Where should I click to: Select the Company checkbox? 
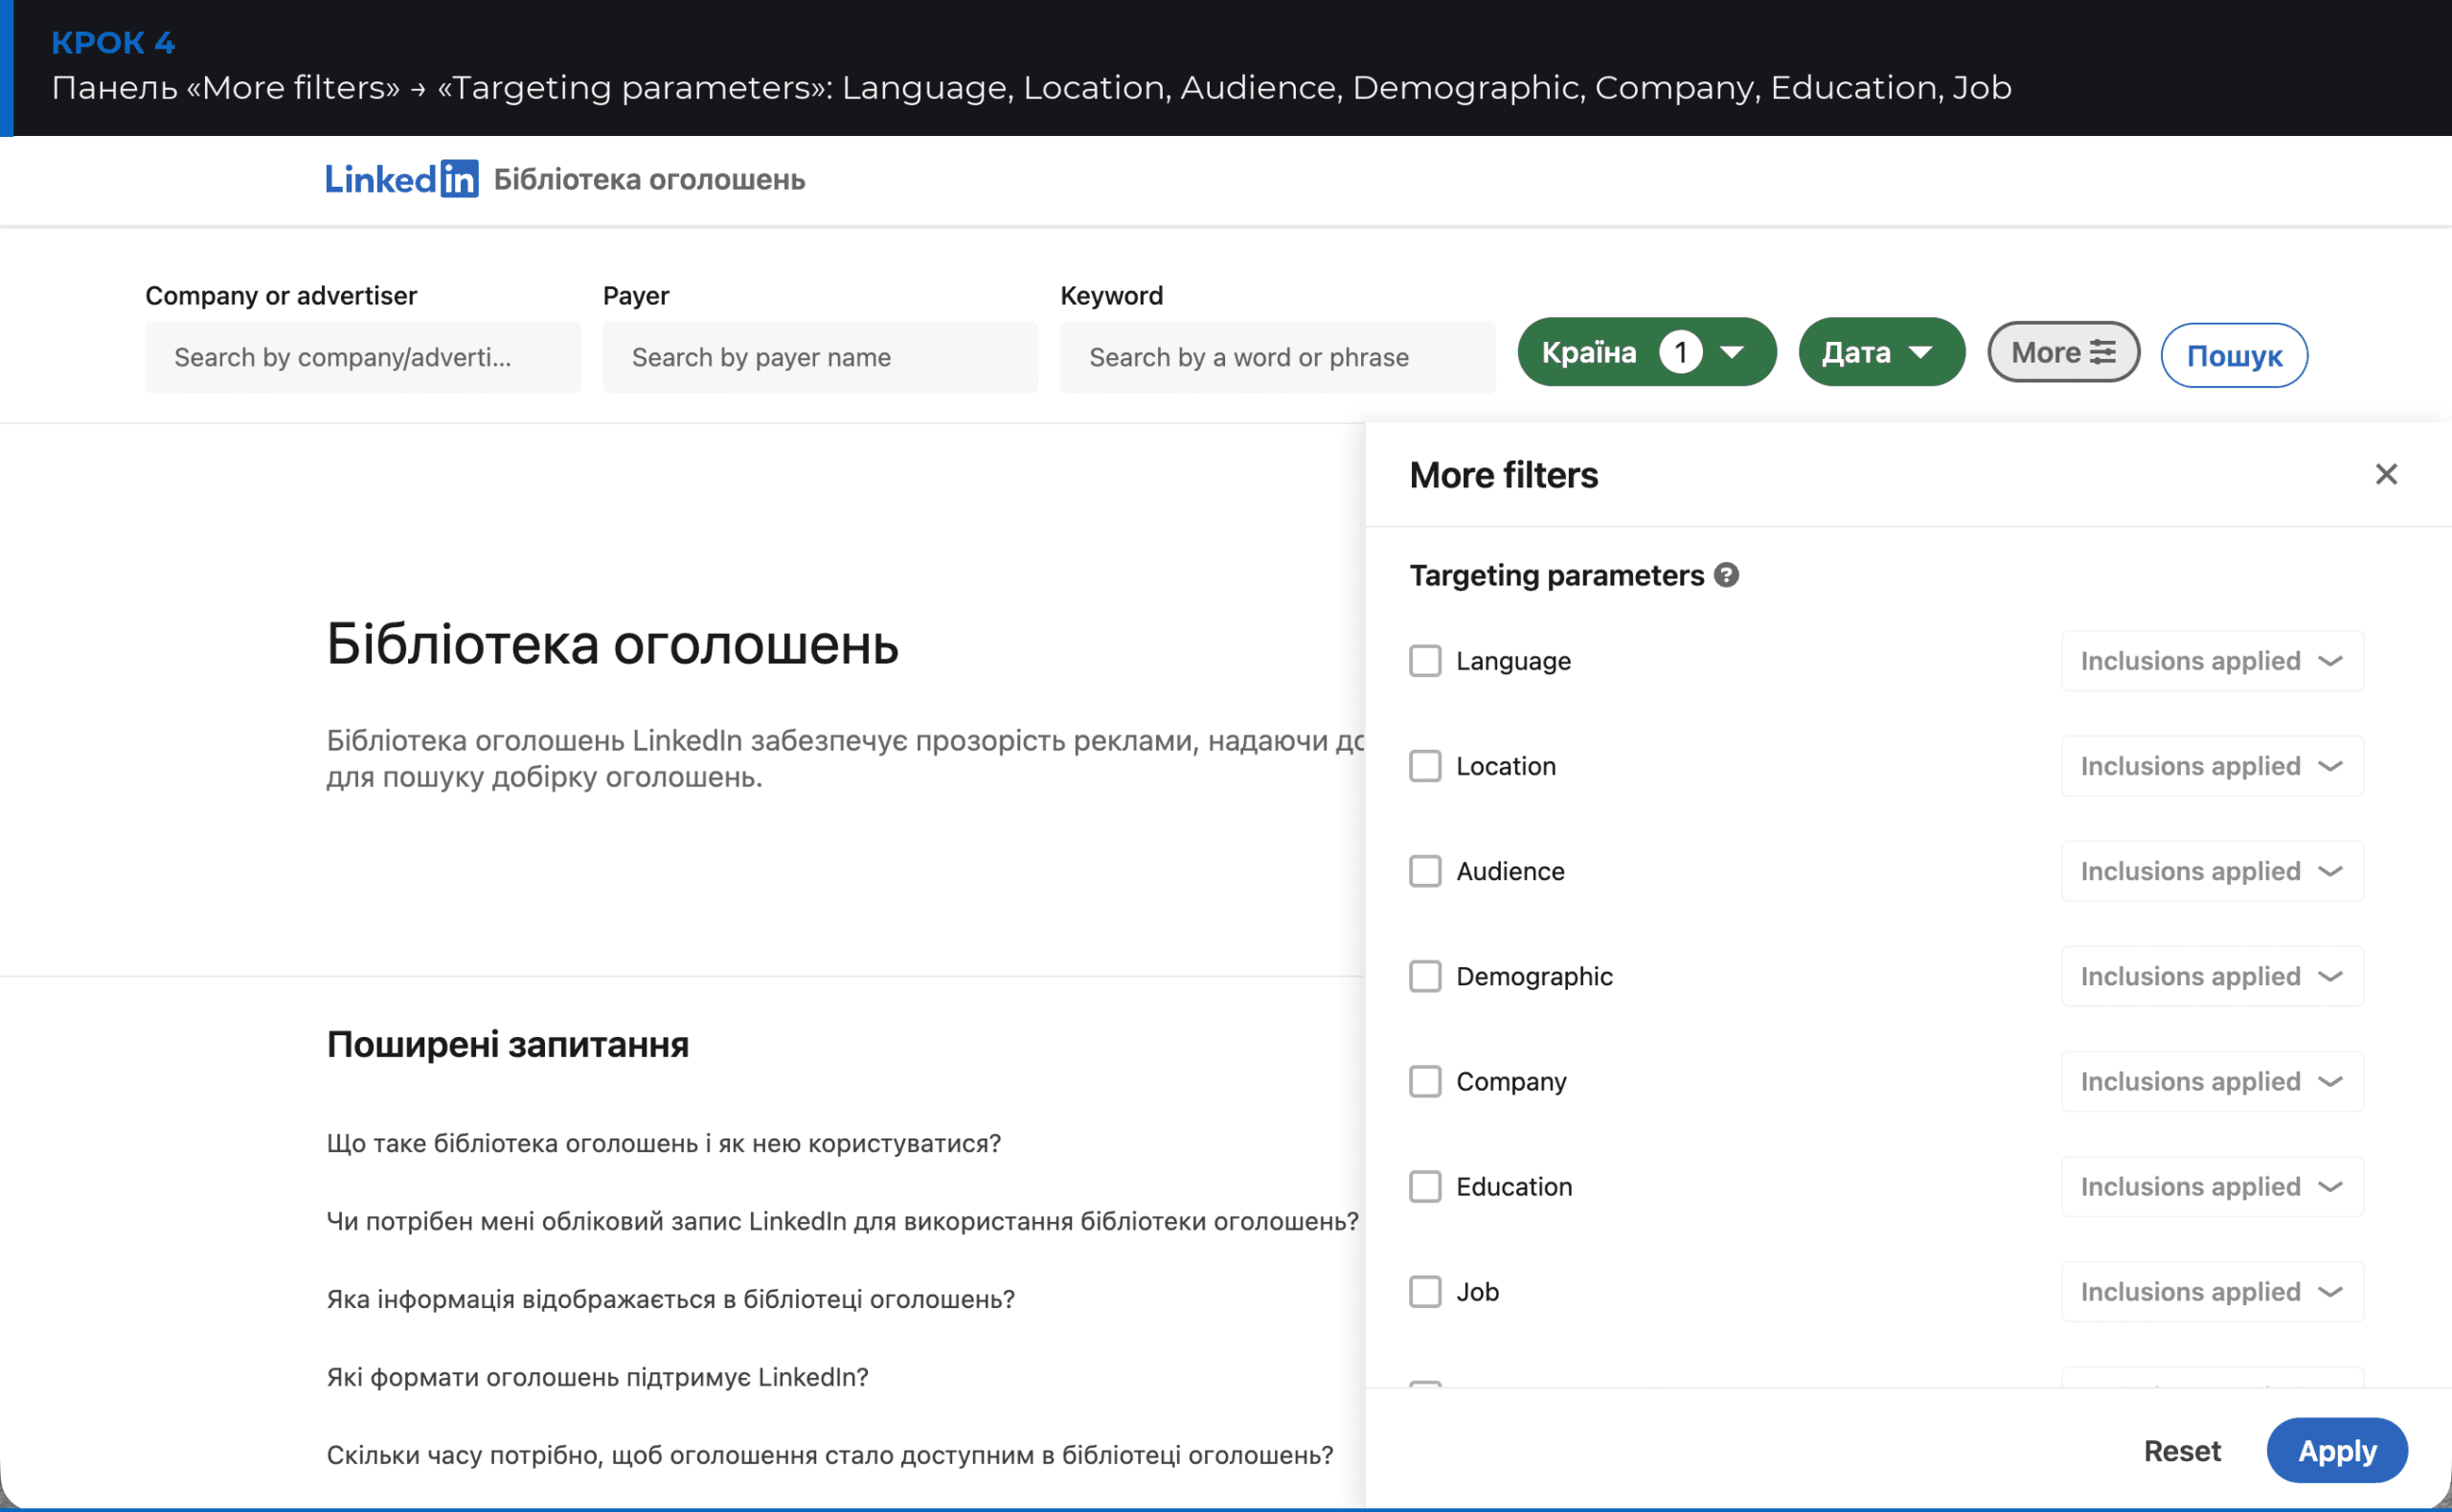click(1425, 1081)
